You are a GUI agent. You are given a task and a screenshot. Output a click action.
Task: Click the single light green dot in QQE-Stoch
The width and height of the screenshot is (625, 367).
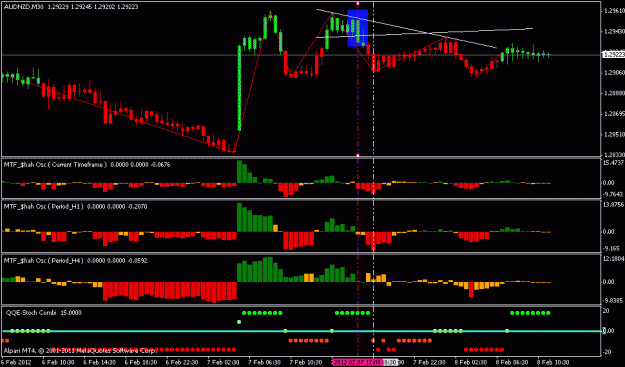[x=239, y=322]
